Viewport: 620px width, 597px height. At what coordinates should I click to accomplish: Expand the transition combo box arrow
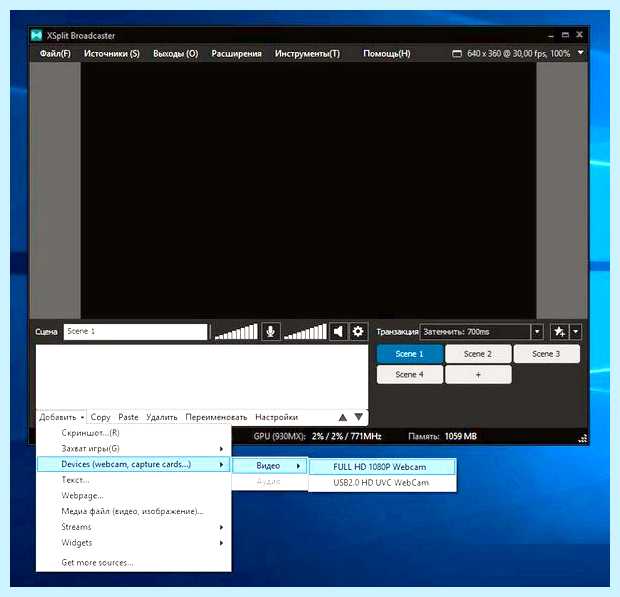[x=537, y=332]
